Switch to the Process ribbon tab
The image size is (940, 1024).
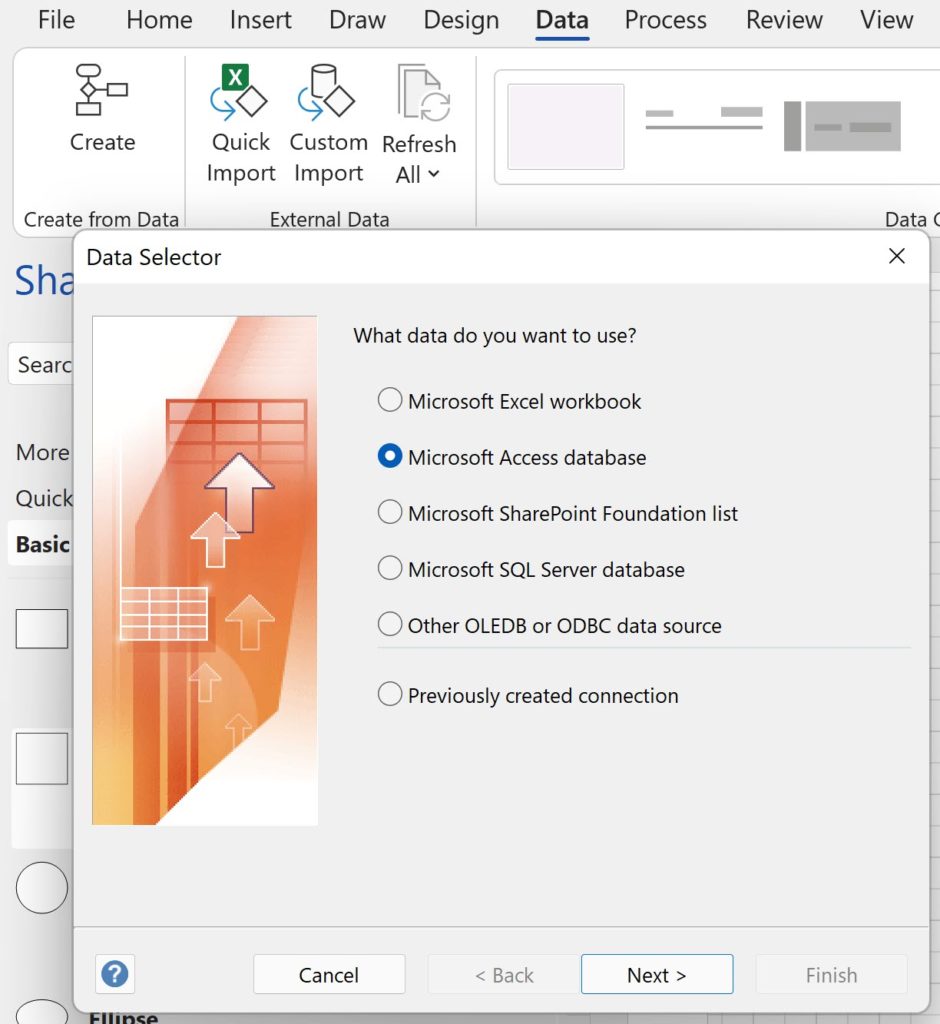coord(664,20)
